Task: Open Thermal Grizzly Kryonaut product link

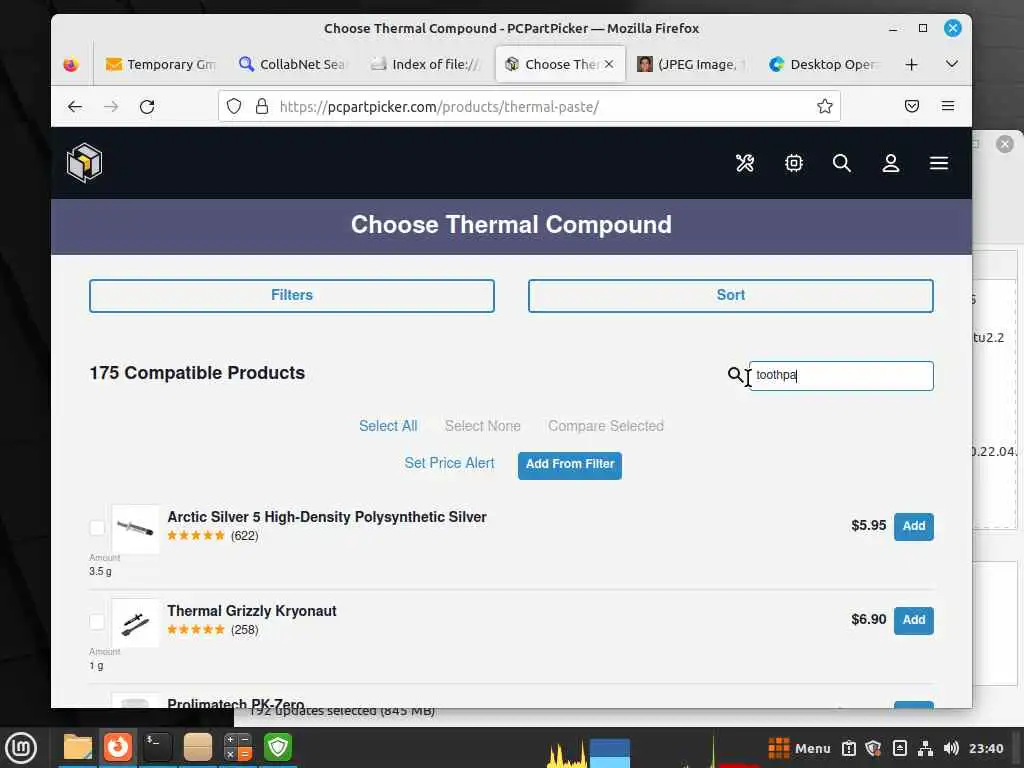Action: click(252, 611)
